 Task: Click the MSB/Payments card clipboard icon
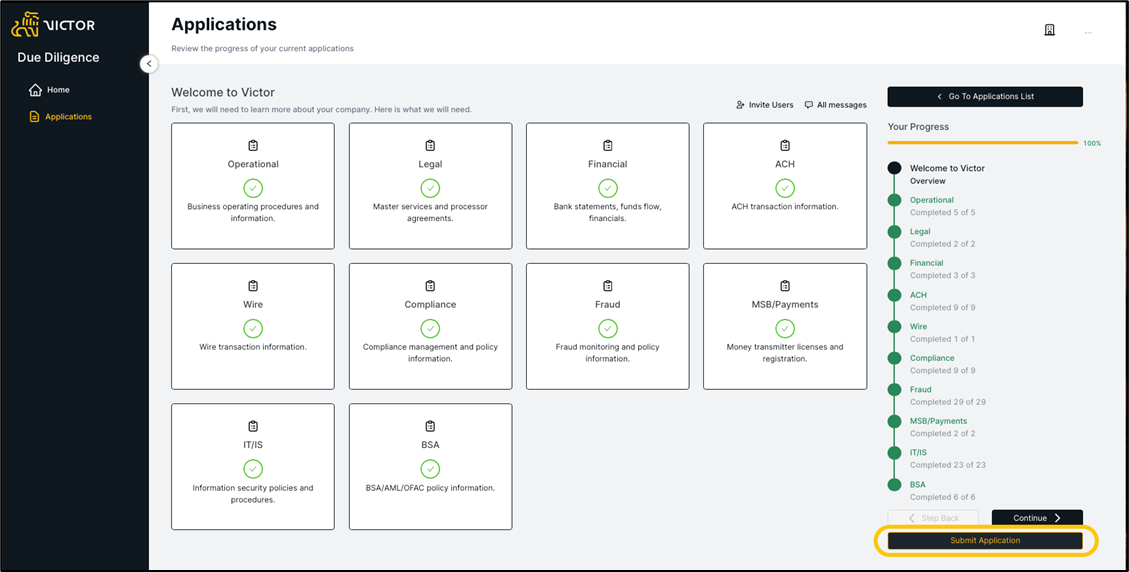click(785, 286)
